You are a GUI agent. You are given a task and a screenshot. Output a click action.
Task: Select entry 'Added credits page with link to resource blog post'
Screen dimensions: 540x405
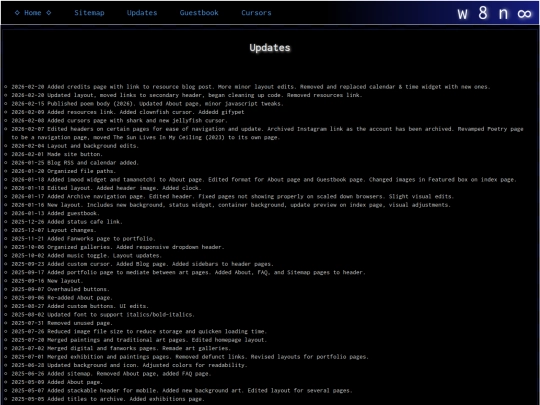(250, 87)
